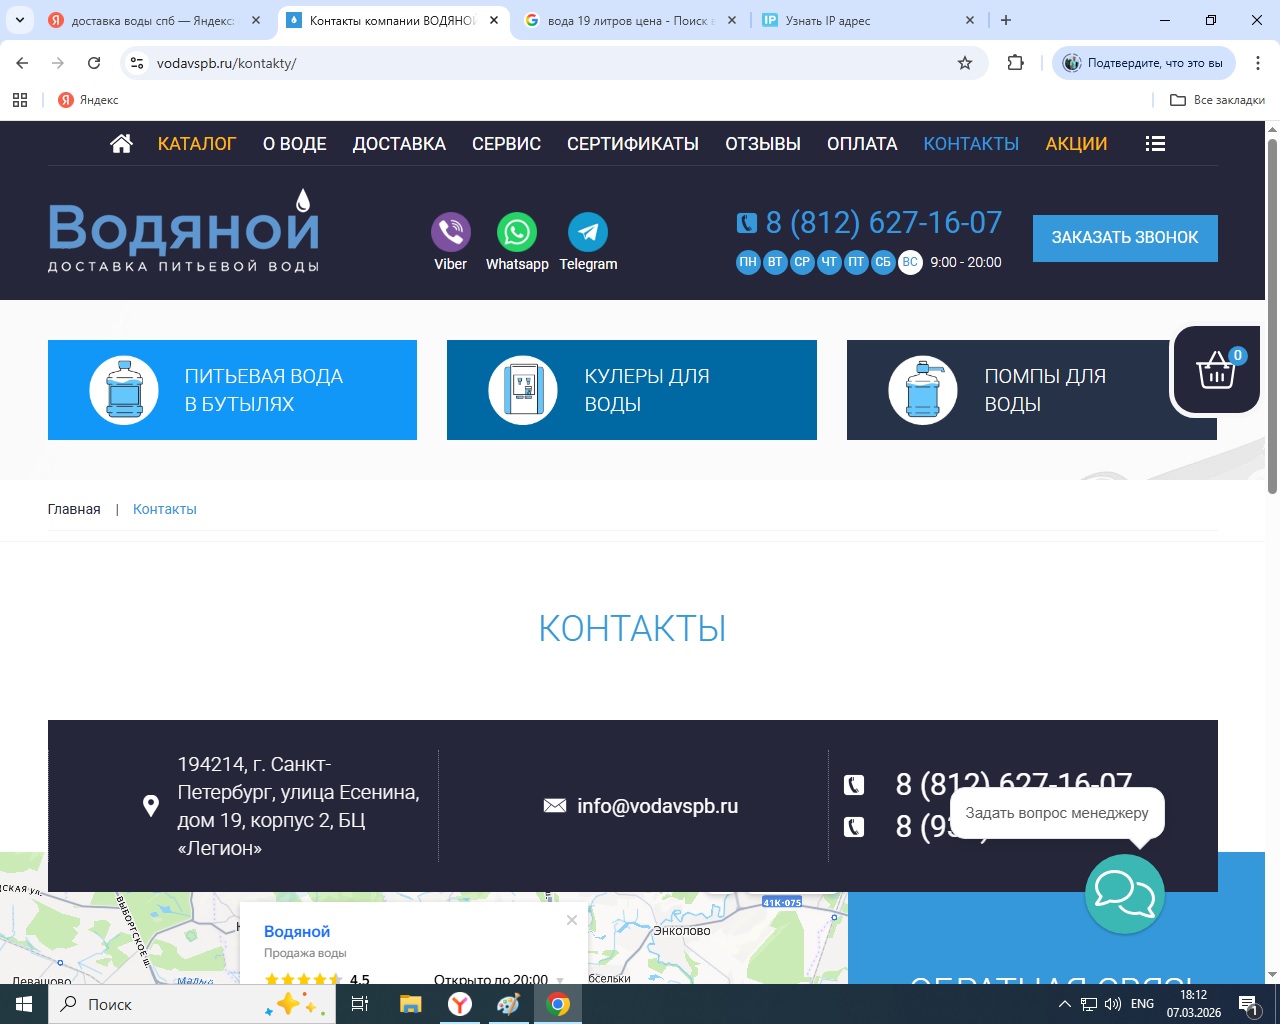Click the info@vodavspb.ru email link

[x=658, y=806]
